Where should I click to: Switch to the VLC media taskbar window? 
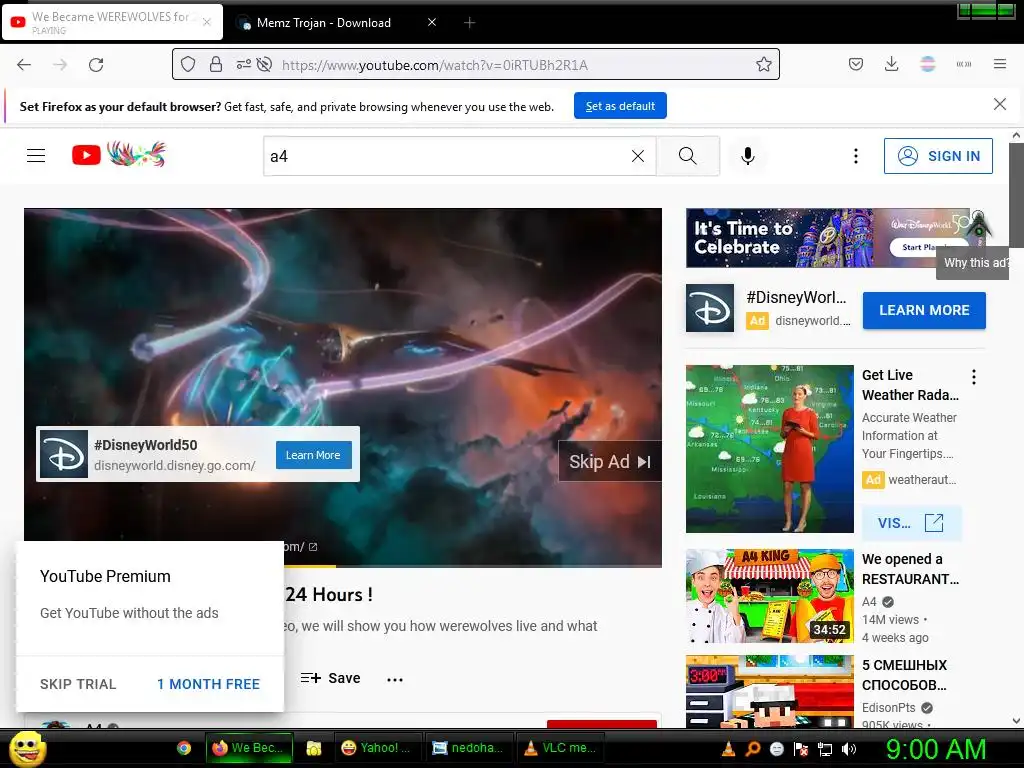pos(561,748)
